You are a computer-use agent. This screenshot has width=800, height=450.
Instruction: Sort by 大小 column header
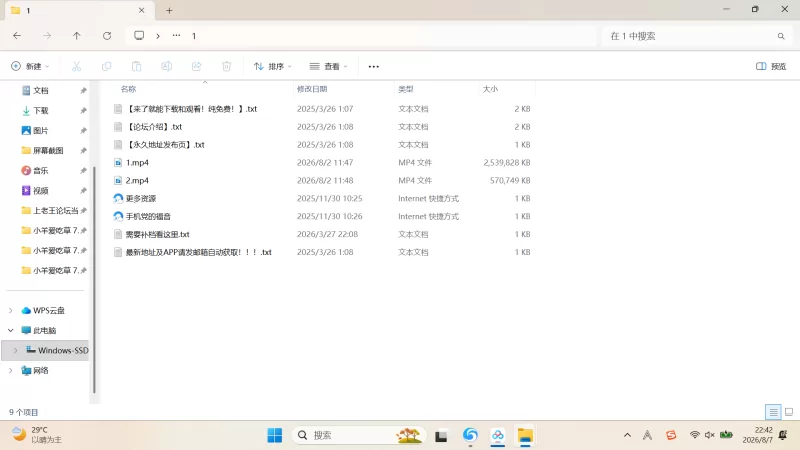pos(490,89)
